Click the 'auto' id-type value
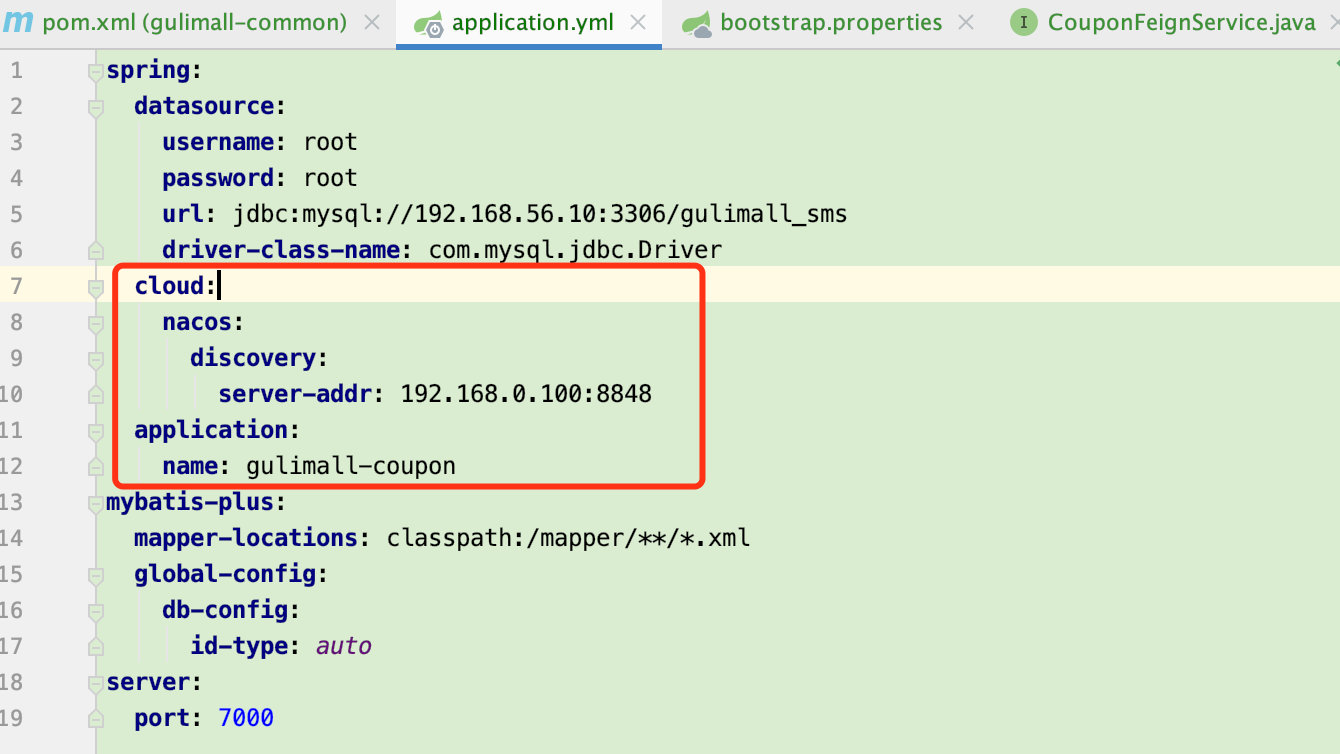The height and width of the screenshot is (754, 1340). pyautogui.click(x=344, y=646)
